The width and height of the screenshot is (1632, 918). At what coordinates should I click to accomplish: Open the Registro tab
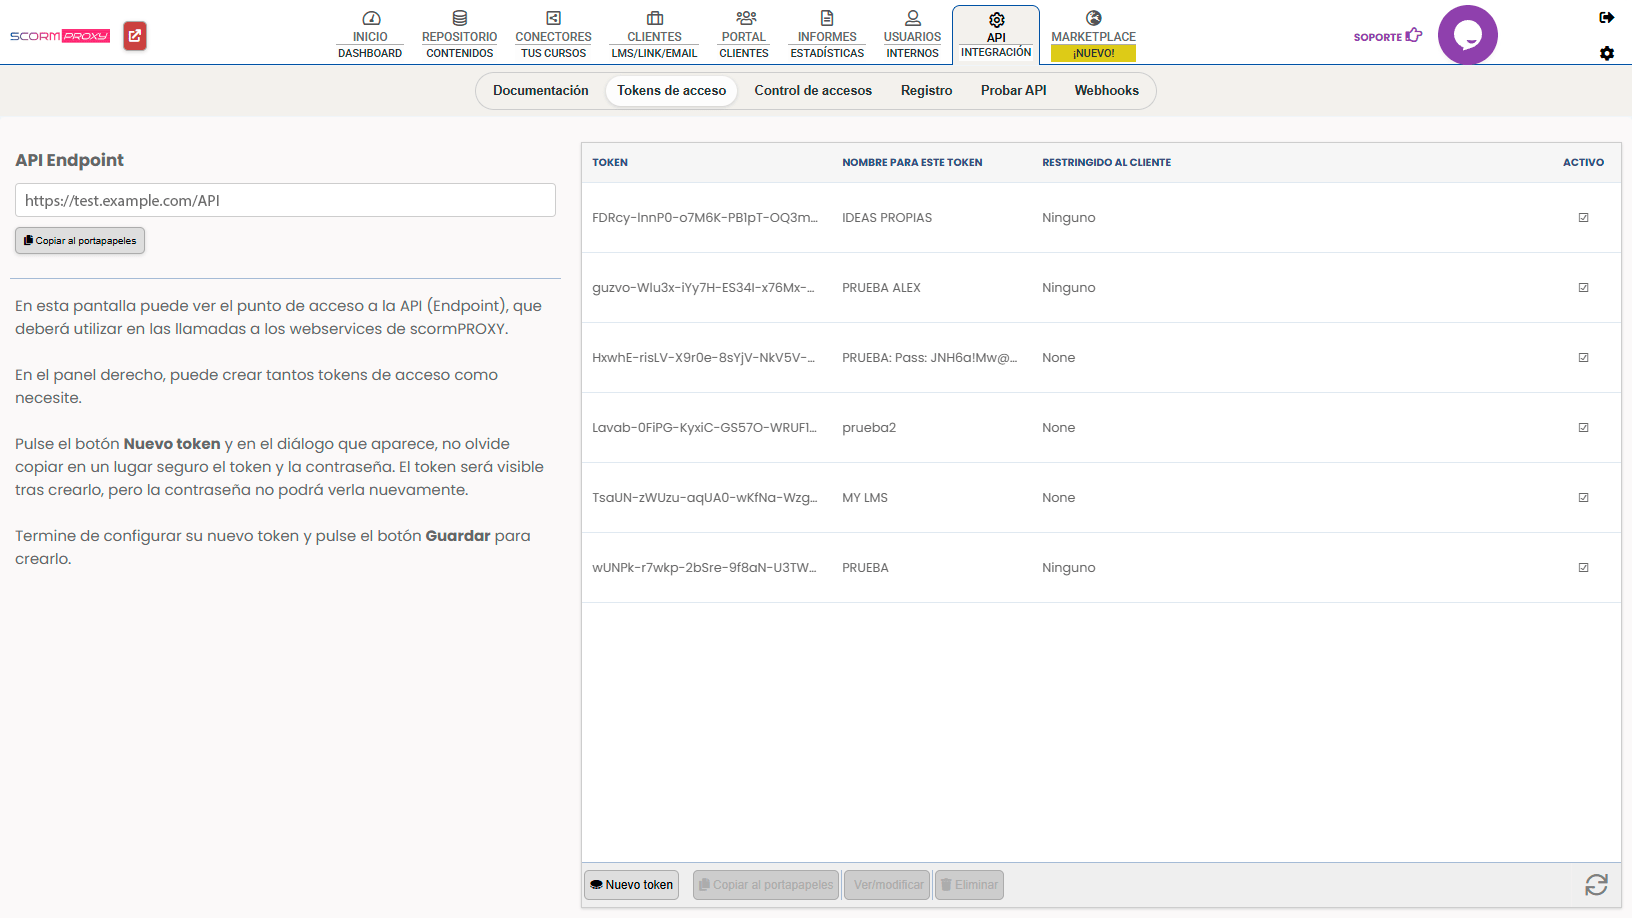[927, 91]
